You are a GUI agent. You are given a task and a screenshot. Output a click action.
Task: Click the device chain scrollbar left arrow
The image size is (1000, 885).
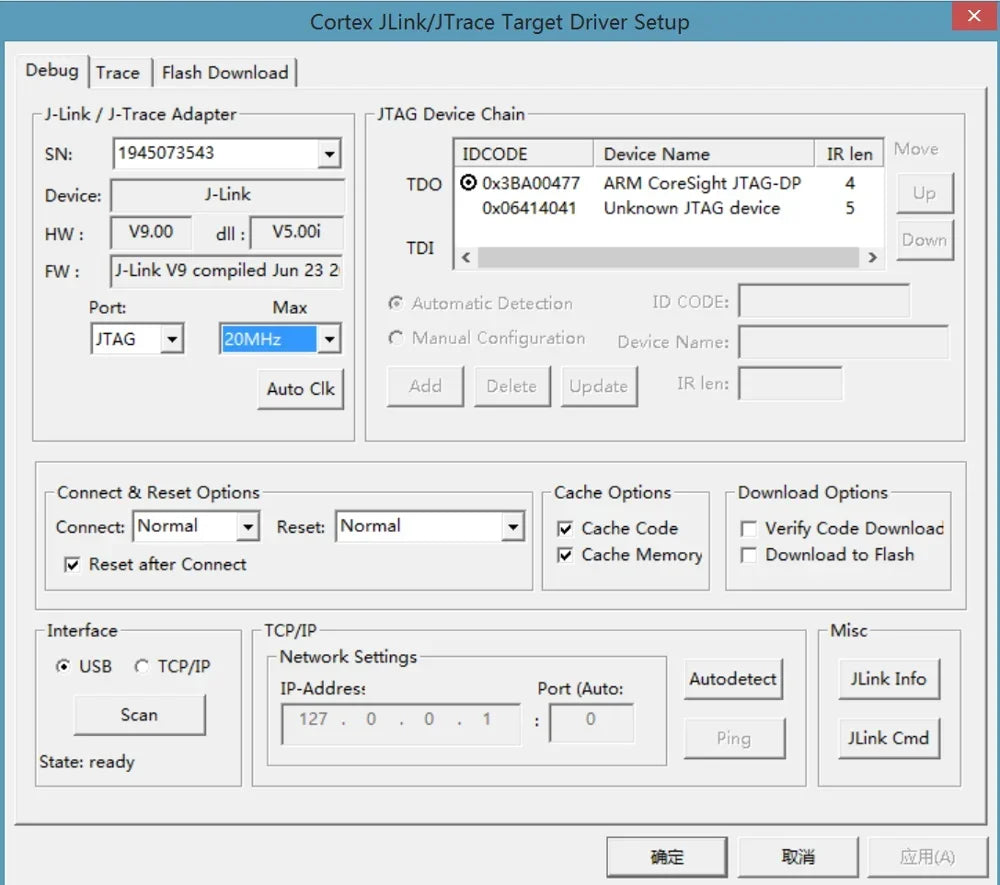click(x=466, y=258)
